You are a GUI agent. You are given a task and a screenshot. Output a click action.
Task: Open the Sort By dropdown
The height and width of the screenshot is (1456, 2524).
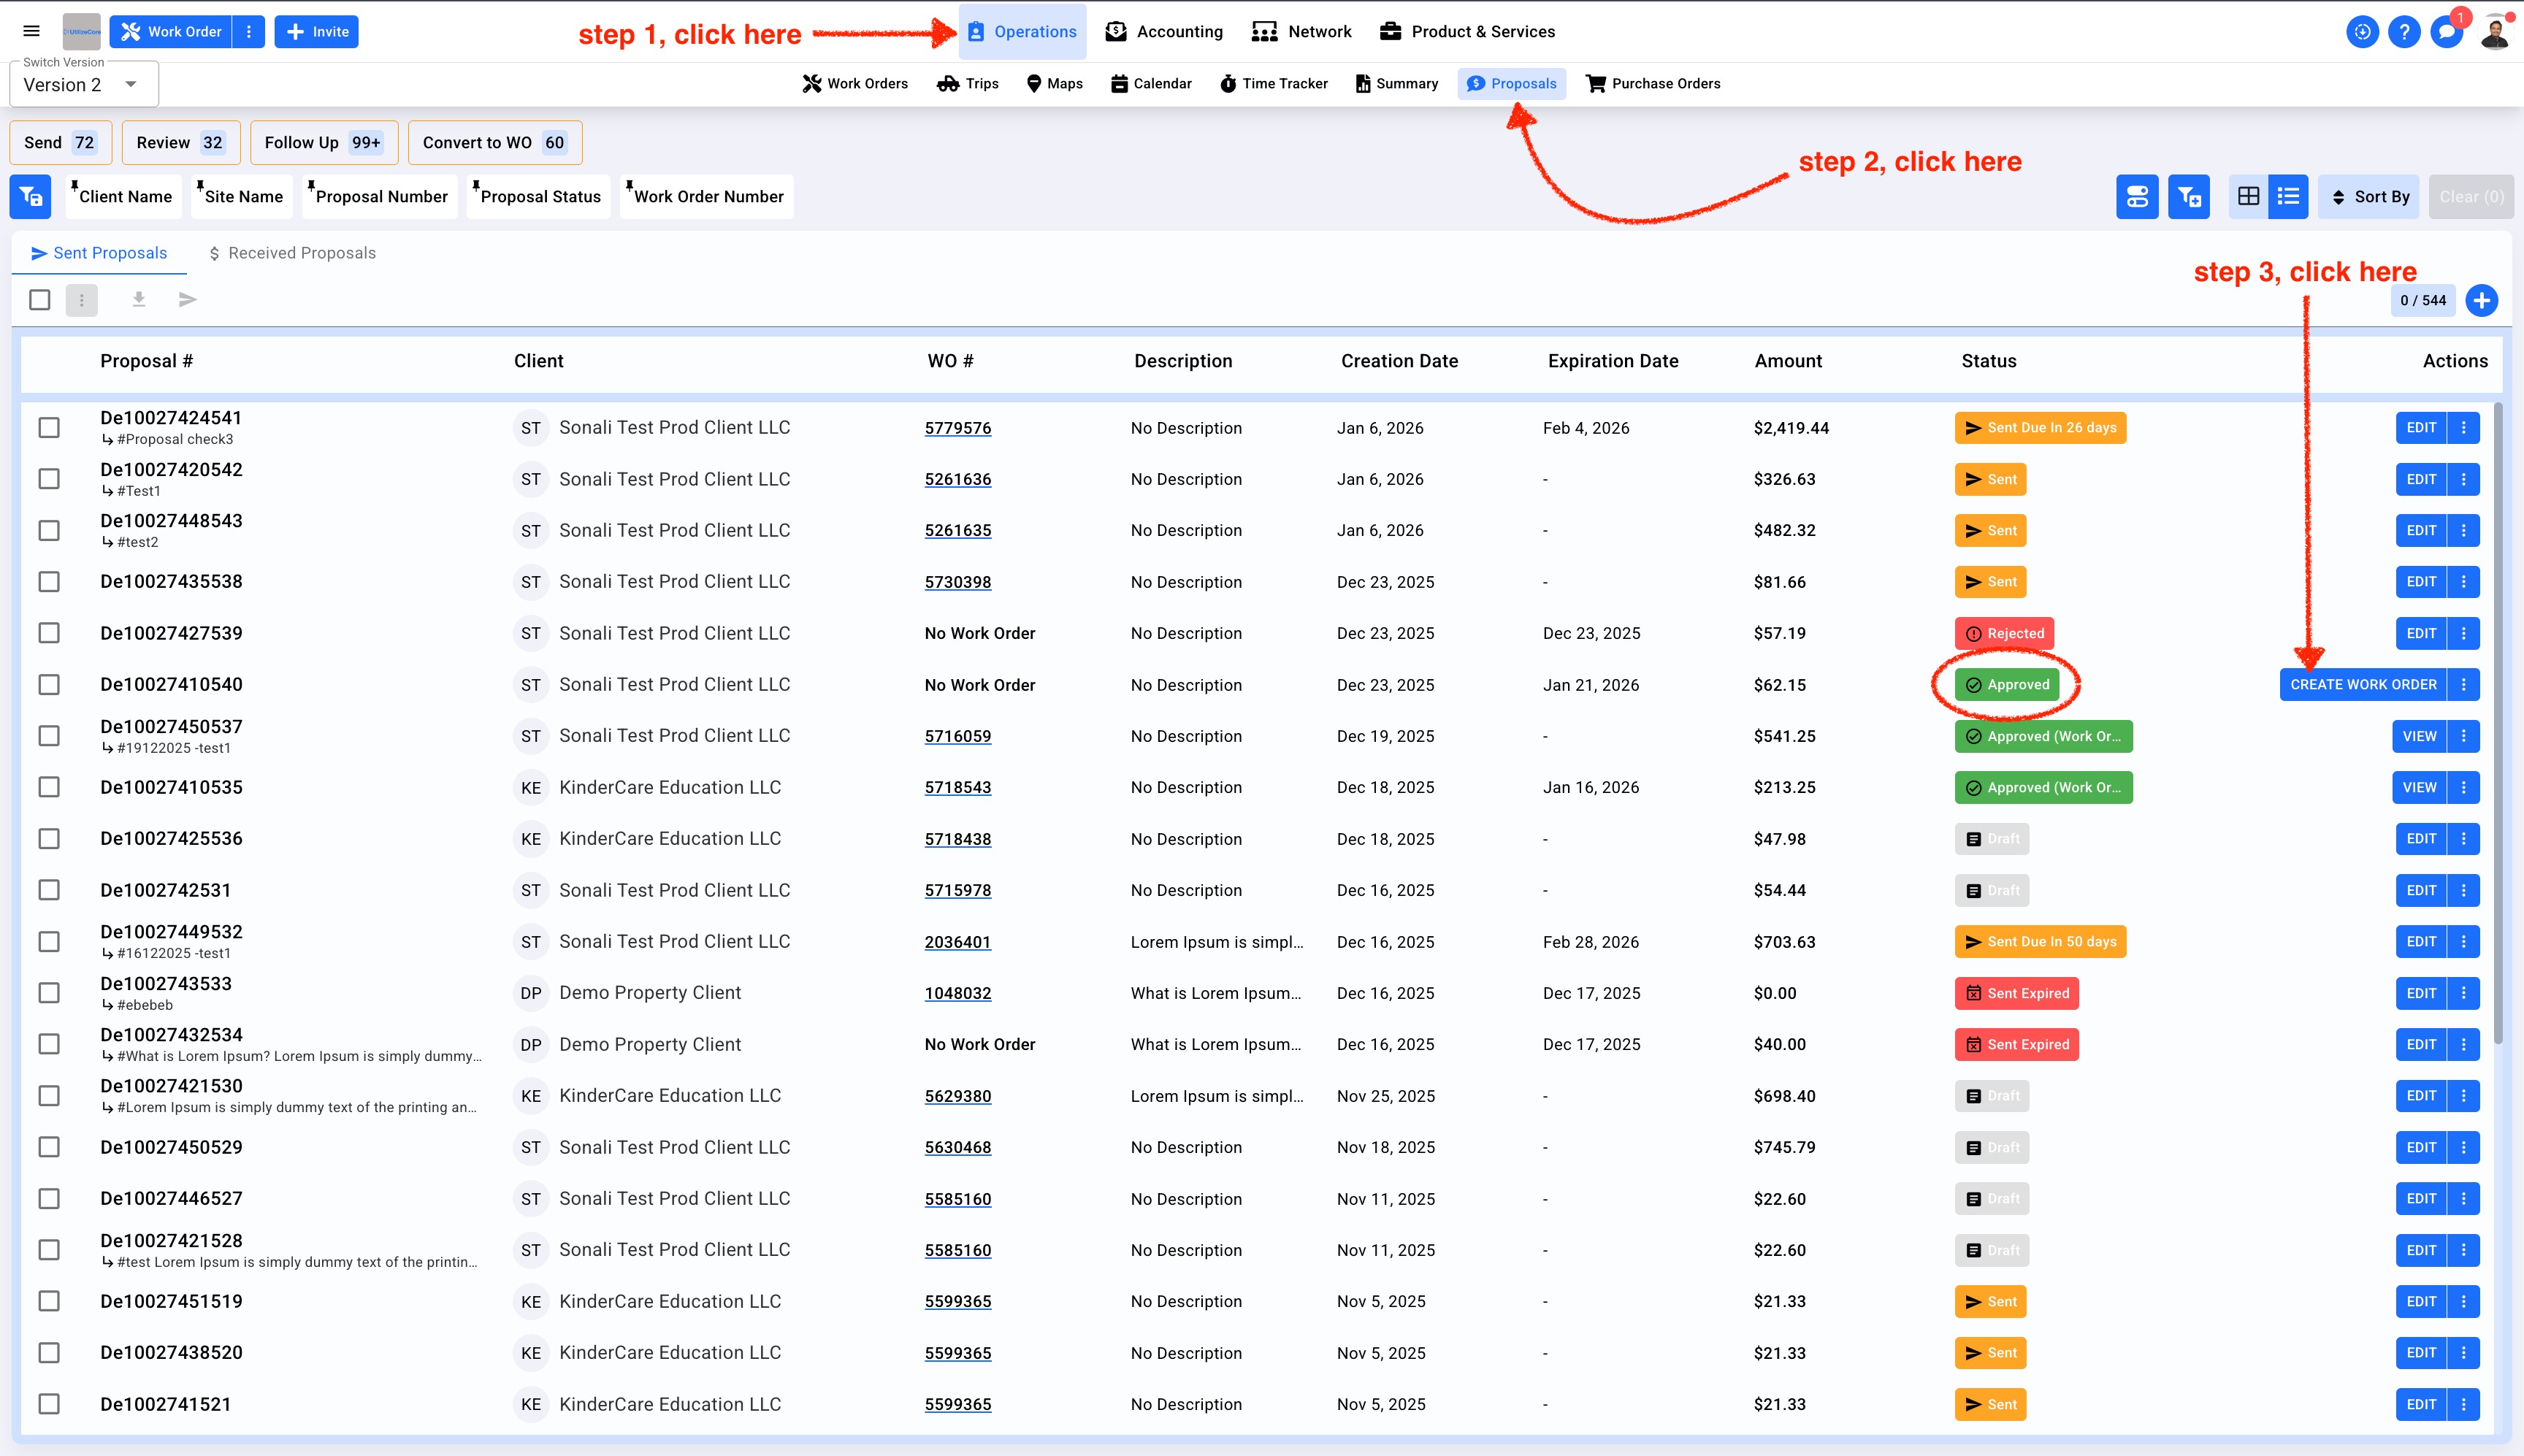tap(2369, 196)
